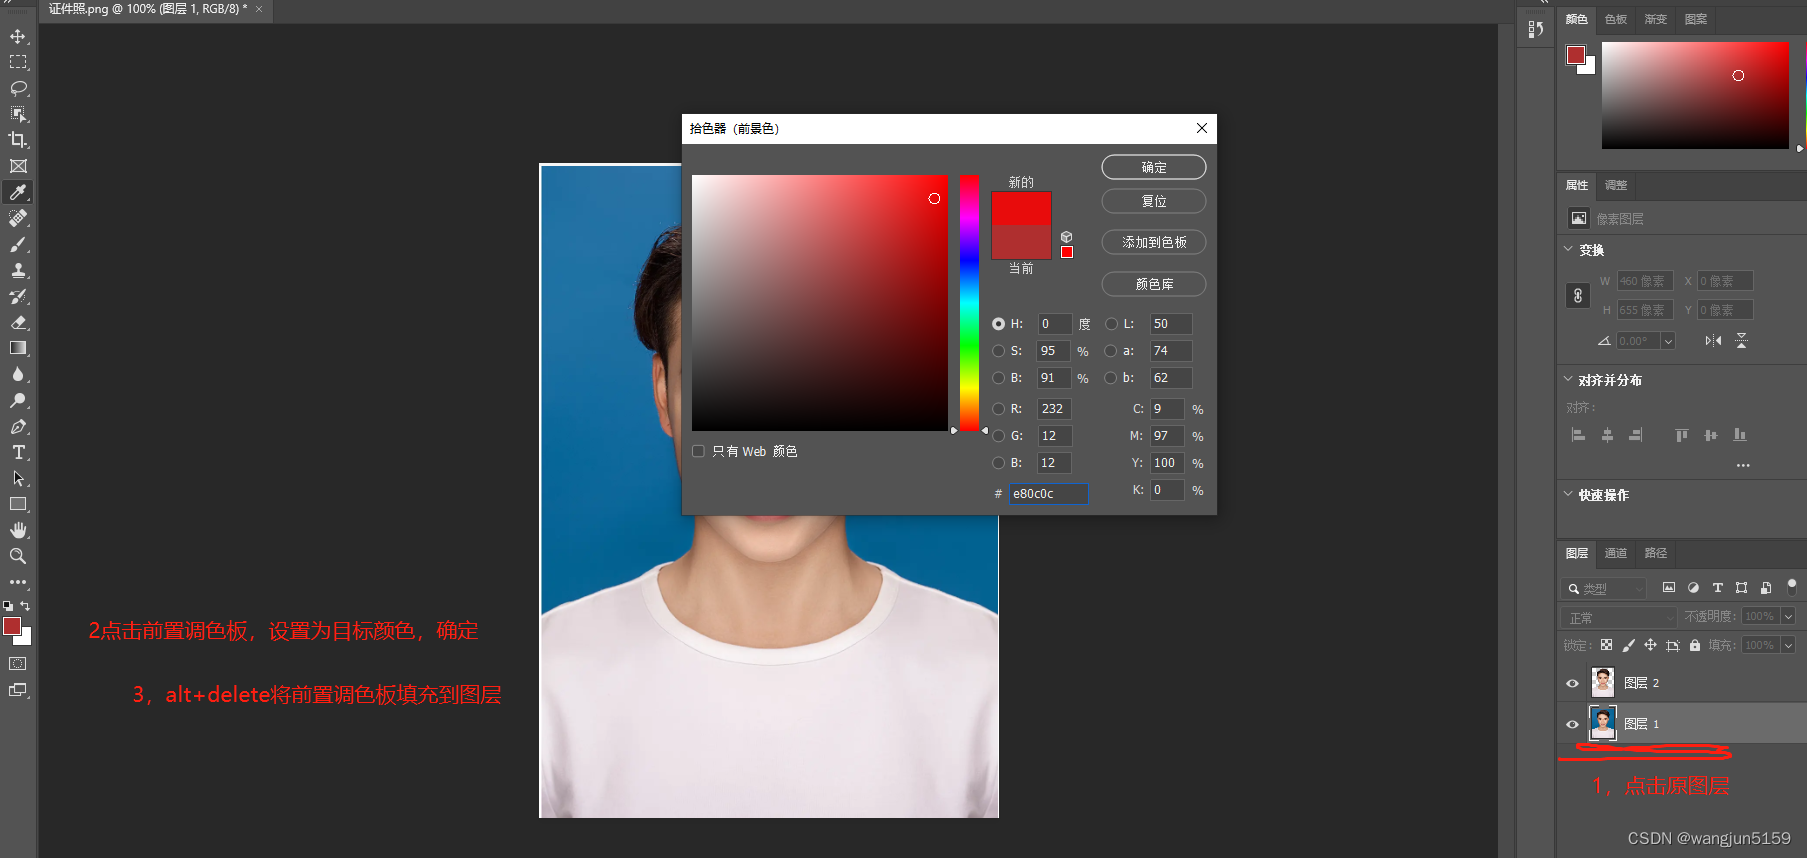This screenshot has height=858, width=1807.
Task: Select the L lightness radio button
Action: click(x=1111, y=324)
